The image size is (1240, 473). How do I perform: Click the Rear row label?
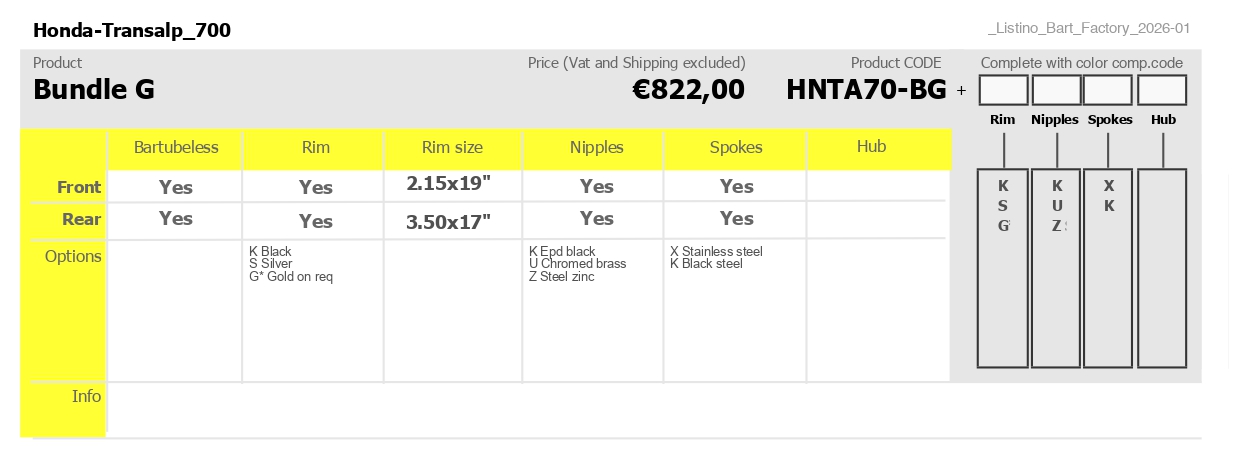pos(82,219)
